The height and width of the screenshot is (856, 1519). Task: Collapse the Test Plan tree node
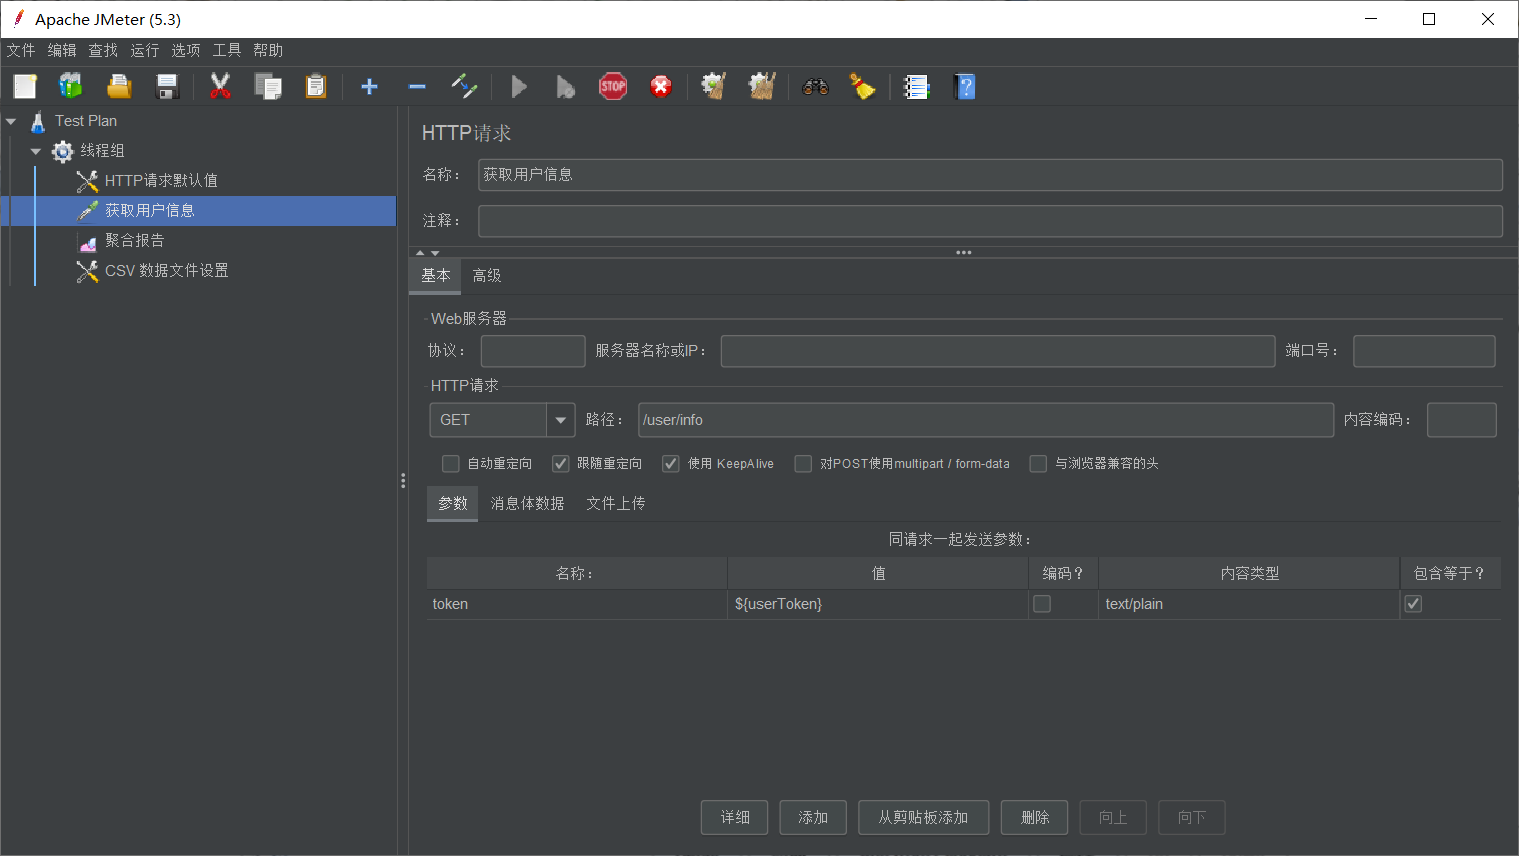click(11, 121)
